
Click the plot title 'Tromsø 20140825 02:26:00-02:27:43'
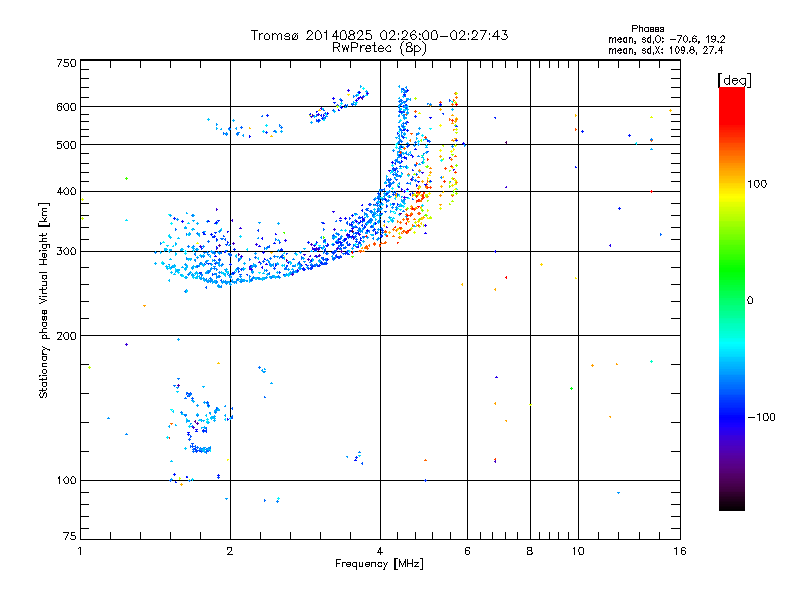[x=379, y=35]
